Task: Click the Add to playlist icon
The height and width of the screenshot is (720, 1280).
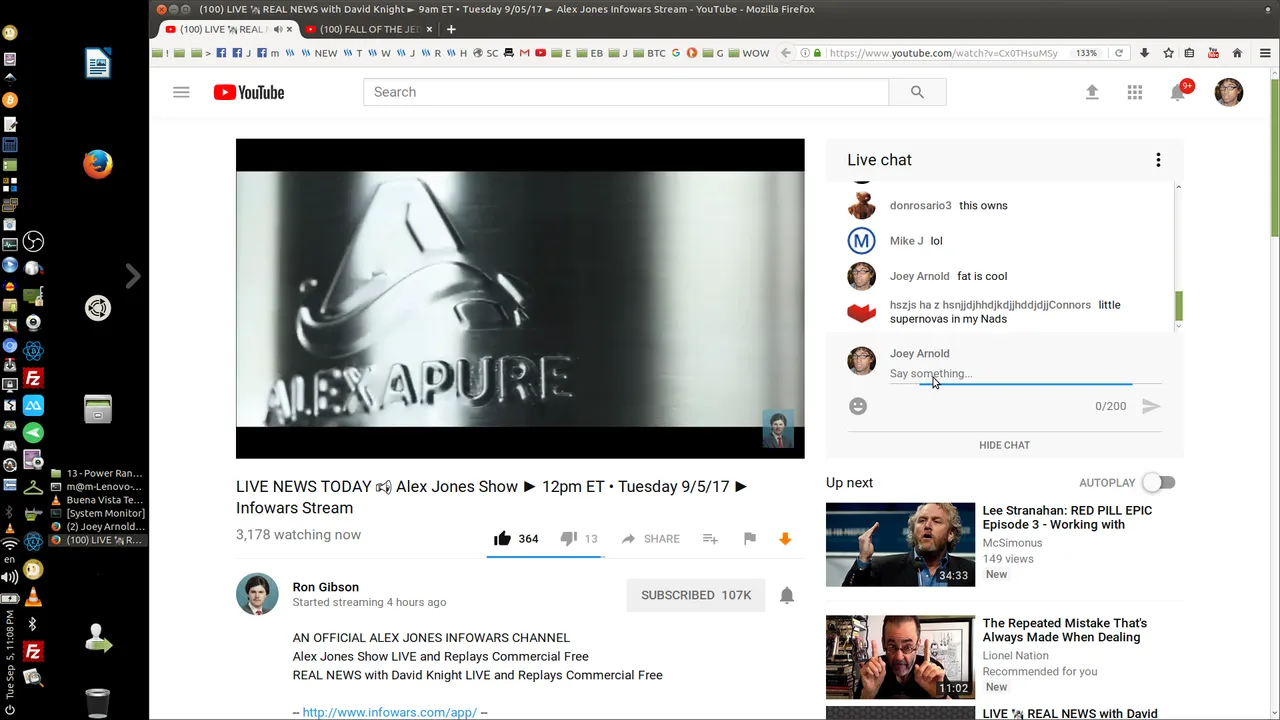Action: 710,538
